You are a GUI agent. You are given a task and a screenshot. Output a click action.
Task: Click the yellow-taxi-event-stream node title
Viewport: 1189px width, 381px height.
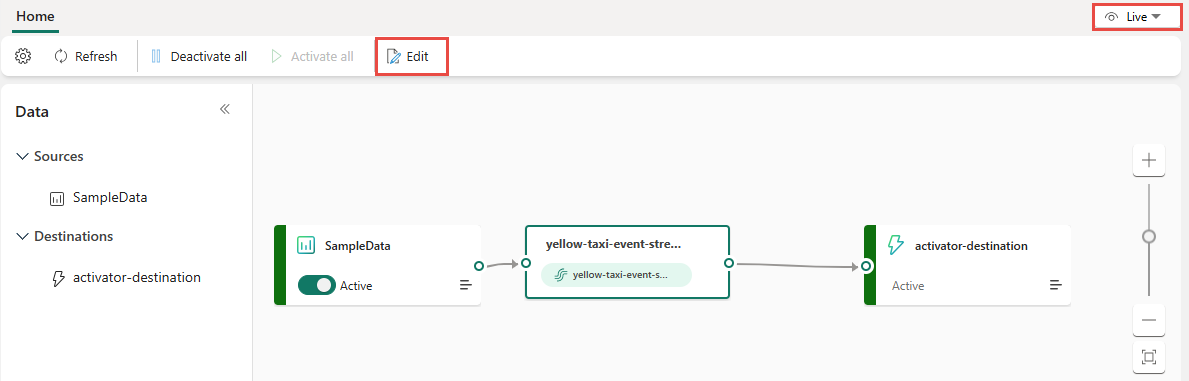tap(613, 244)
